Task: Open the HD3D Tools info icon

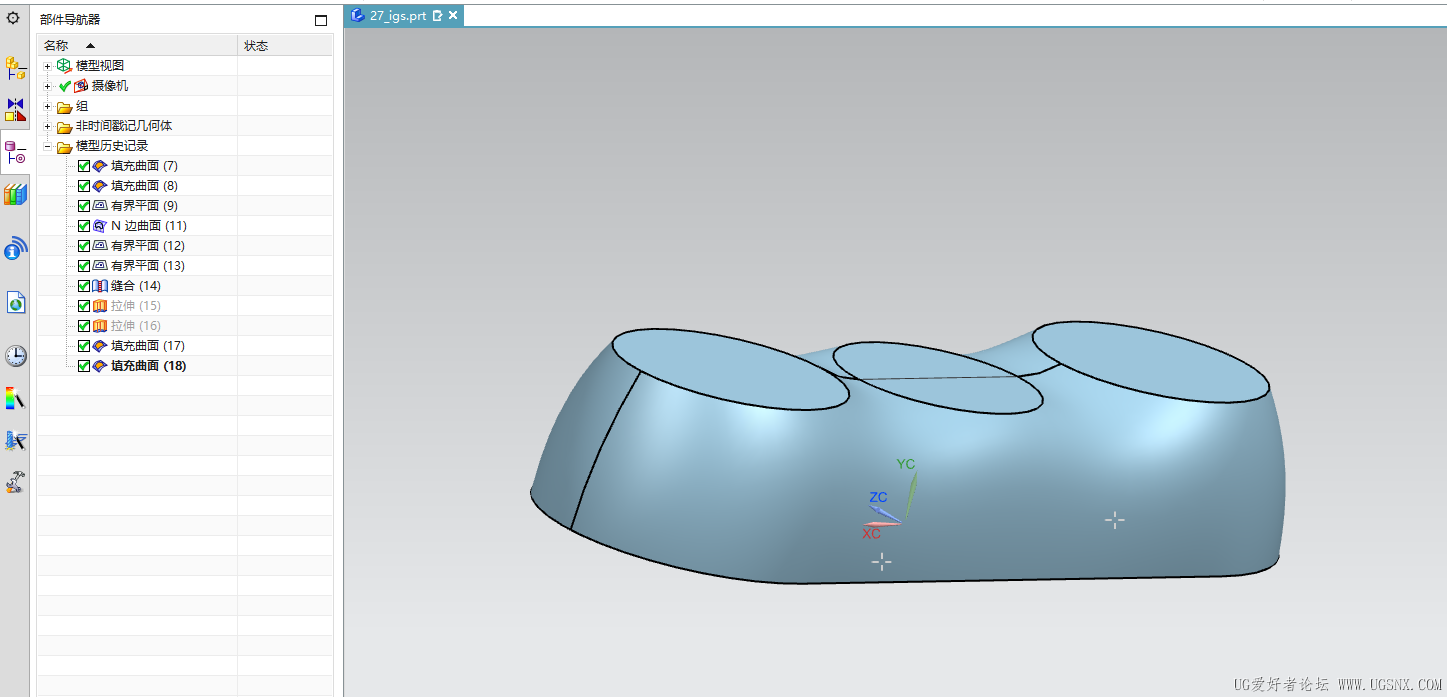Action: (x=15, y=248)
